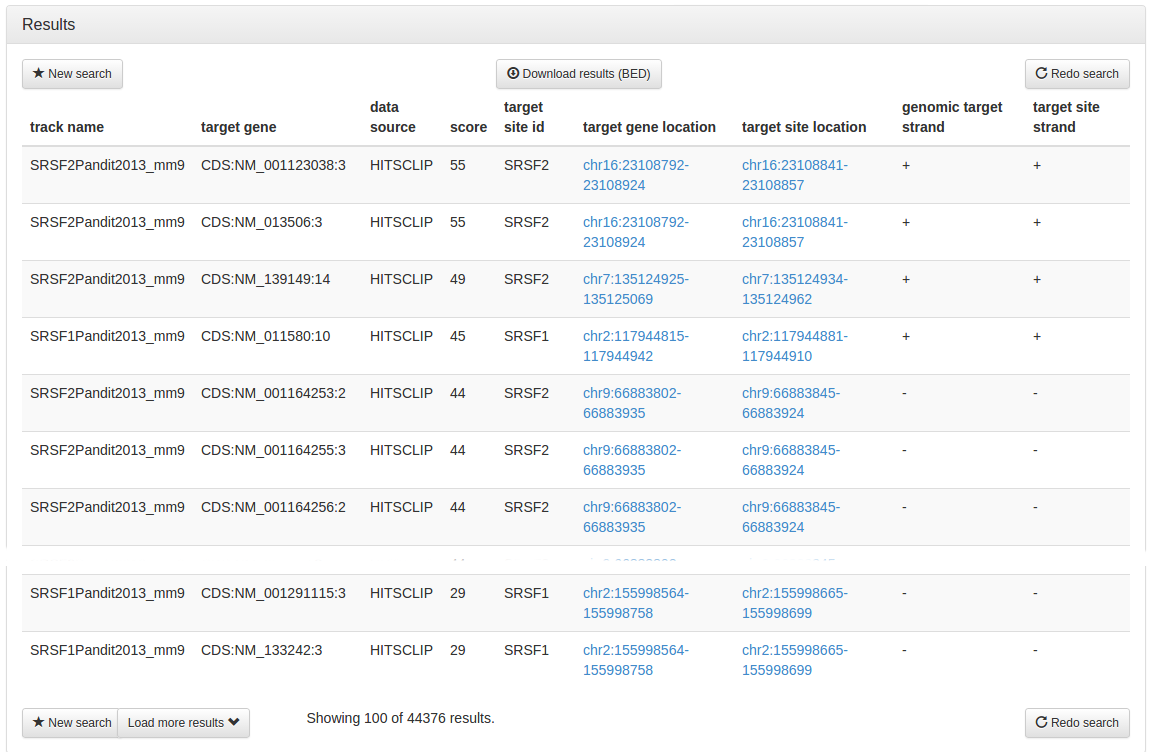Open gene location link for CDS:NM_001164256:2 row
The width and height of the screenshot is (1154, 752).
[x=632, y=517]
